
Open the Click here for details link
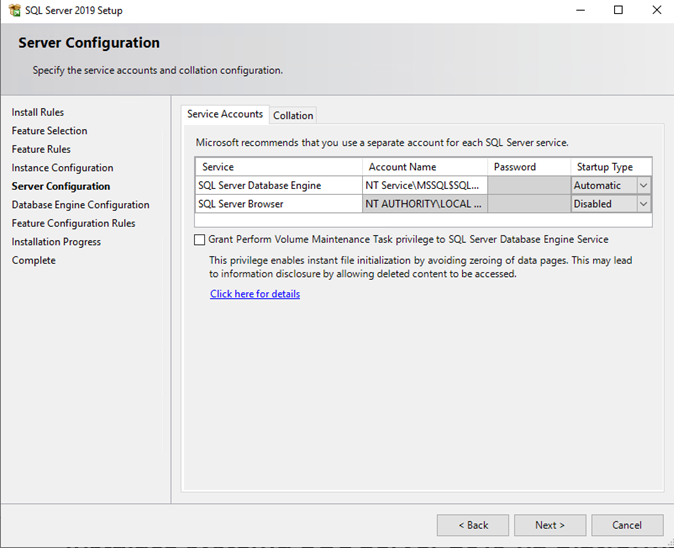(255, 294)
